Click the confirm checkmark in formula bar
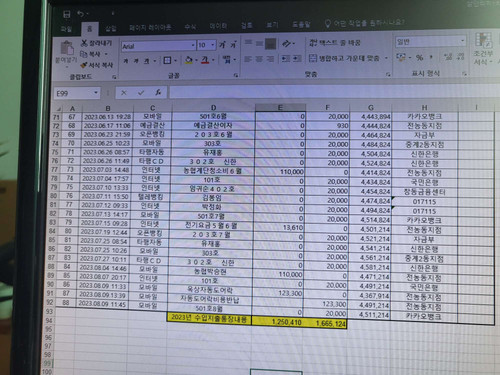 tap(141, 93)
